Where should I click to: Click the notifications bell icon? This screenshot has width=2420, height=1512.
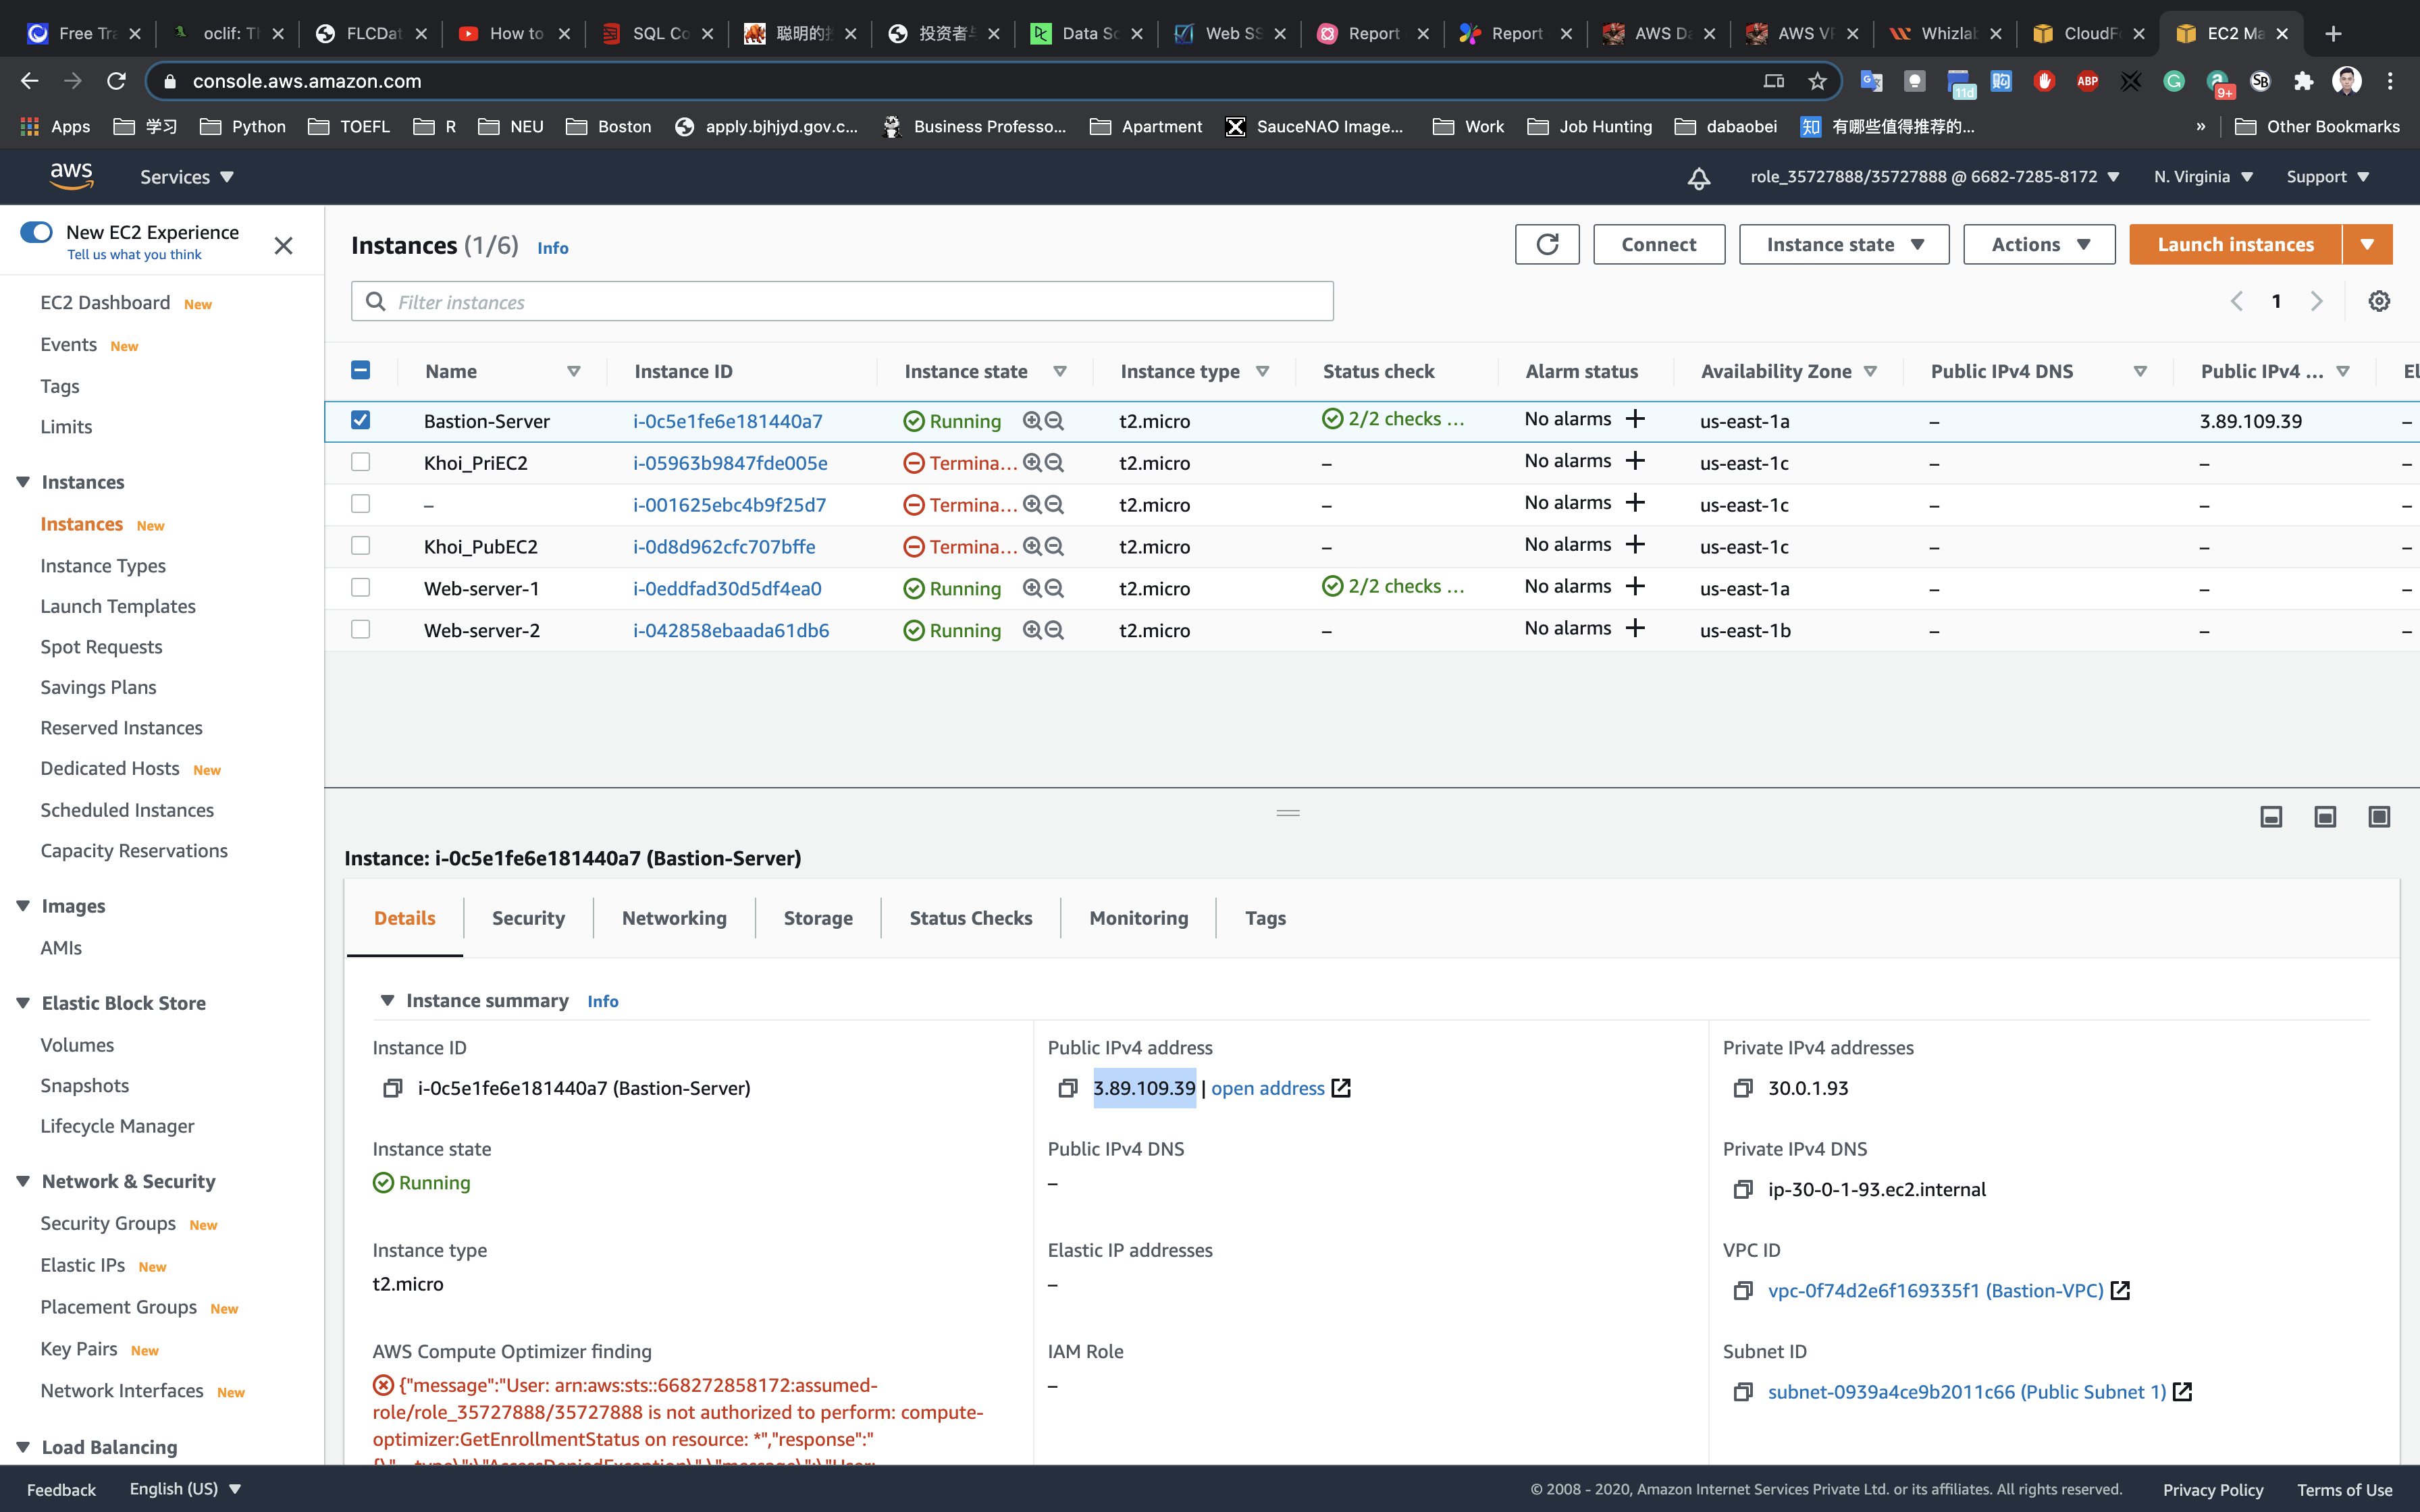[1698, 178]
